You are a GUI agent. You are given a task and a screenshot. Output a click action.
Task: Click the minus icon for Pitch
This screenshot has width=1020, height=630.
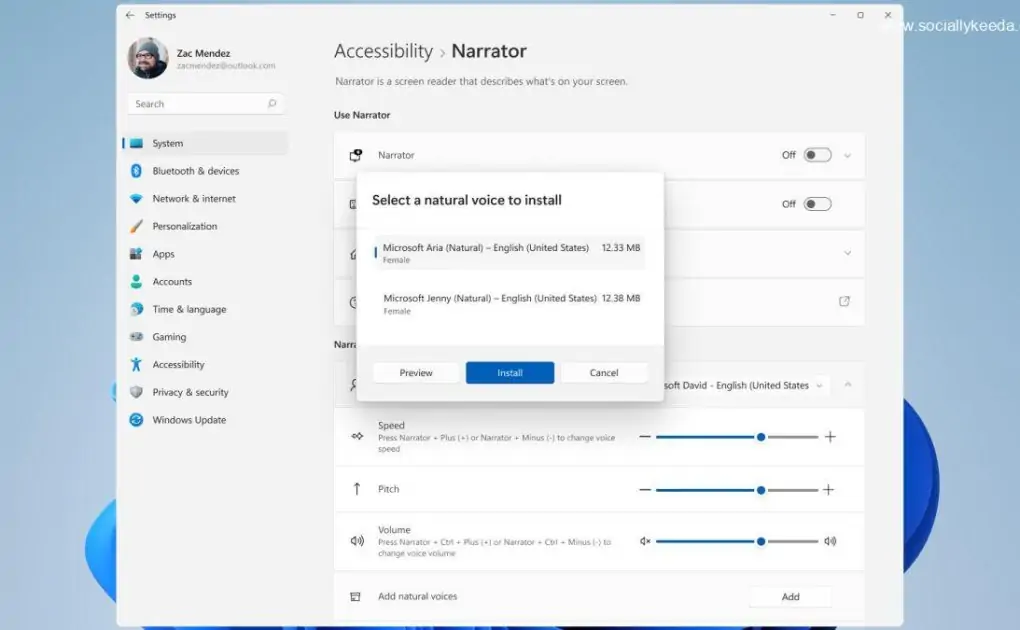pyautogui.click(x=645, y=489)
